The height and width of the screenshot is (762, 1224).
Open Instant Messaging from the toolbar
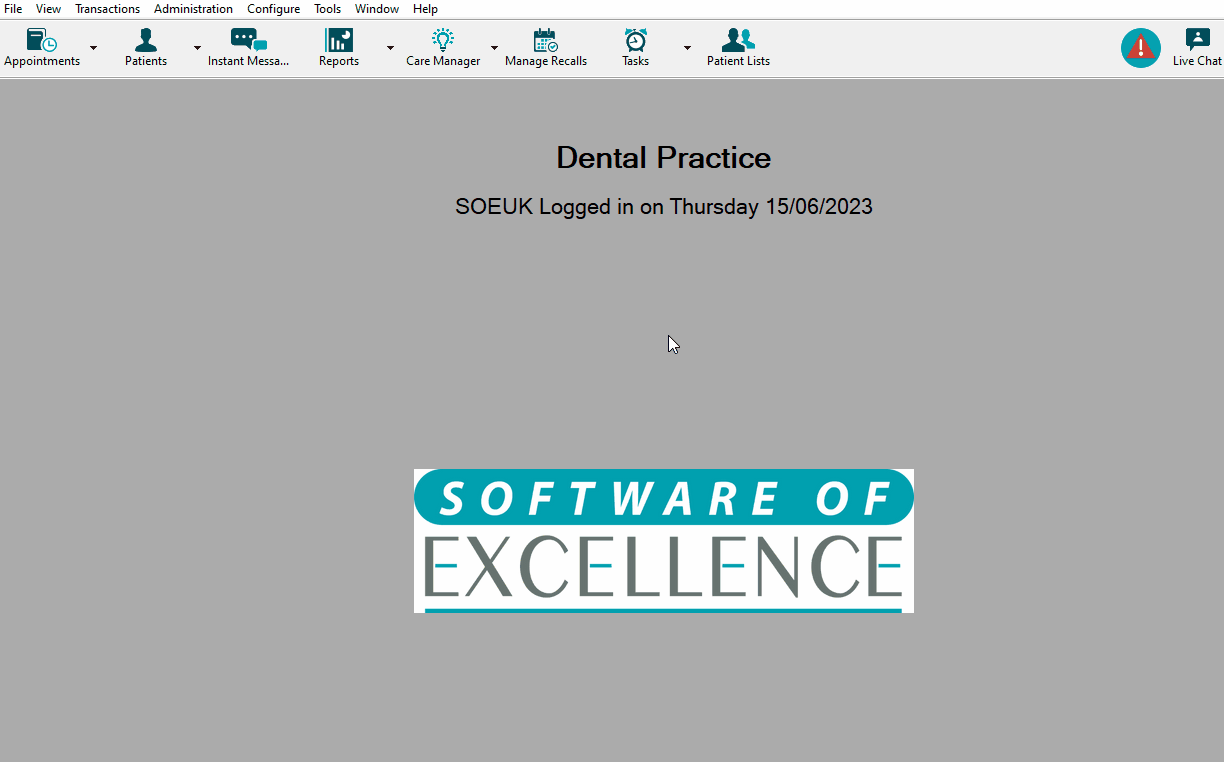[x=248, y=41]
